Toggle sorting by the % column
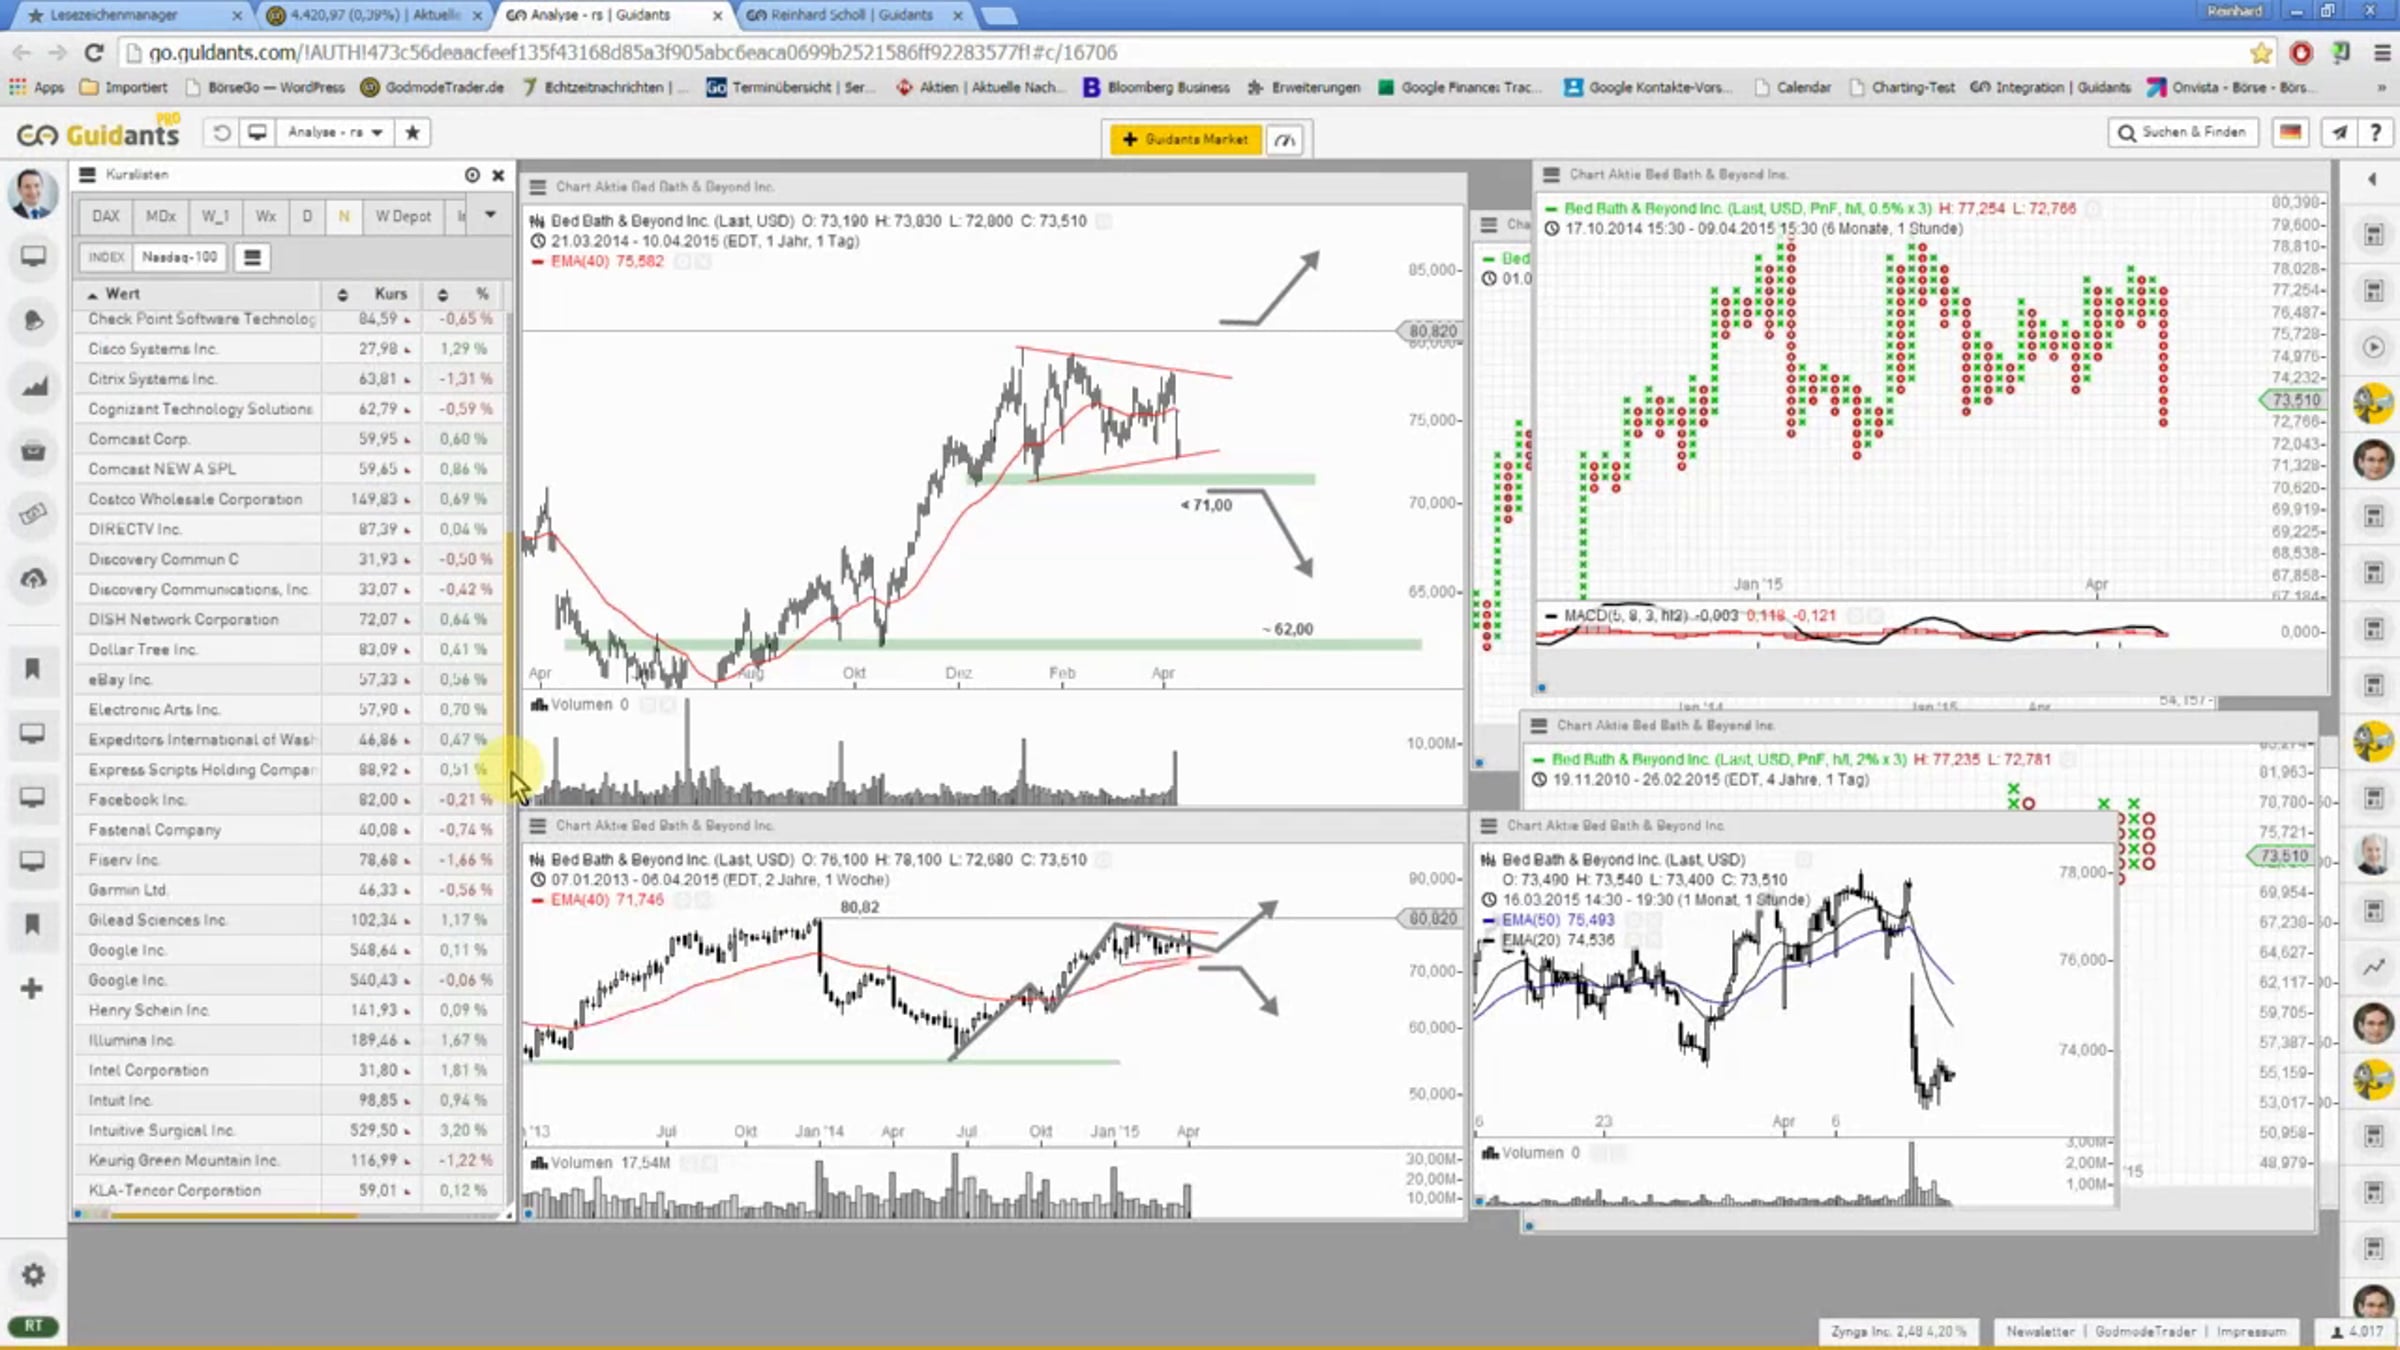Viewport: 2400px width, 1350px height. [464, 294]
